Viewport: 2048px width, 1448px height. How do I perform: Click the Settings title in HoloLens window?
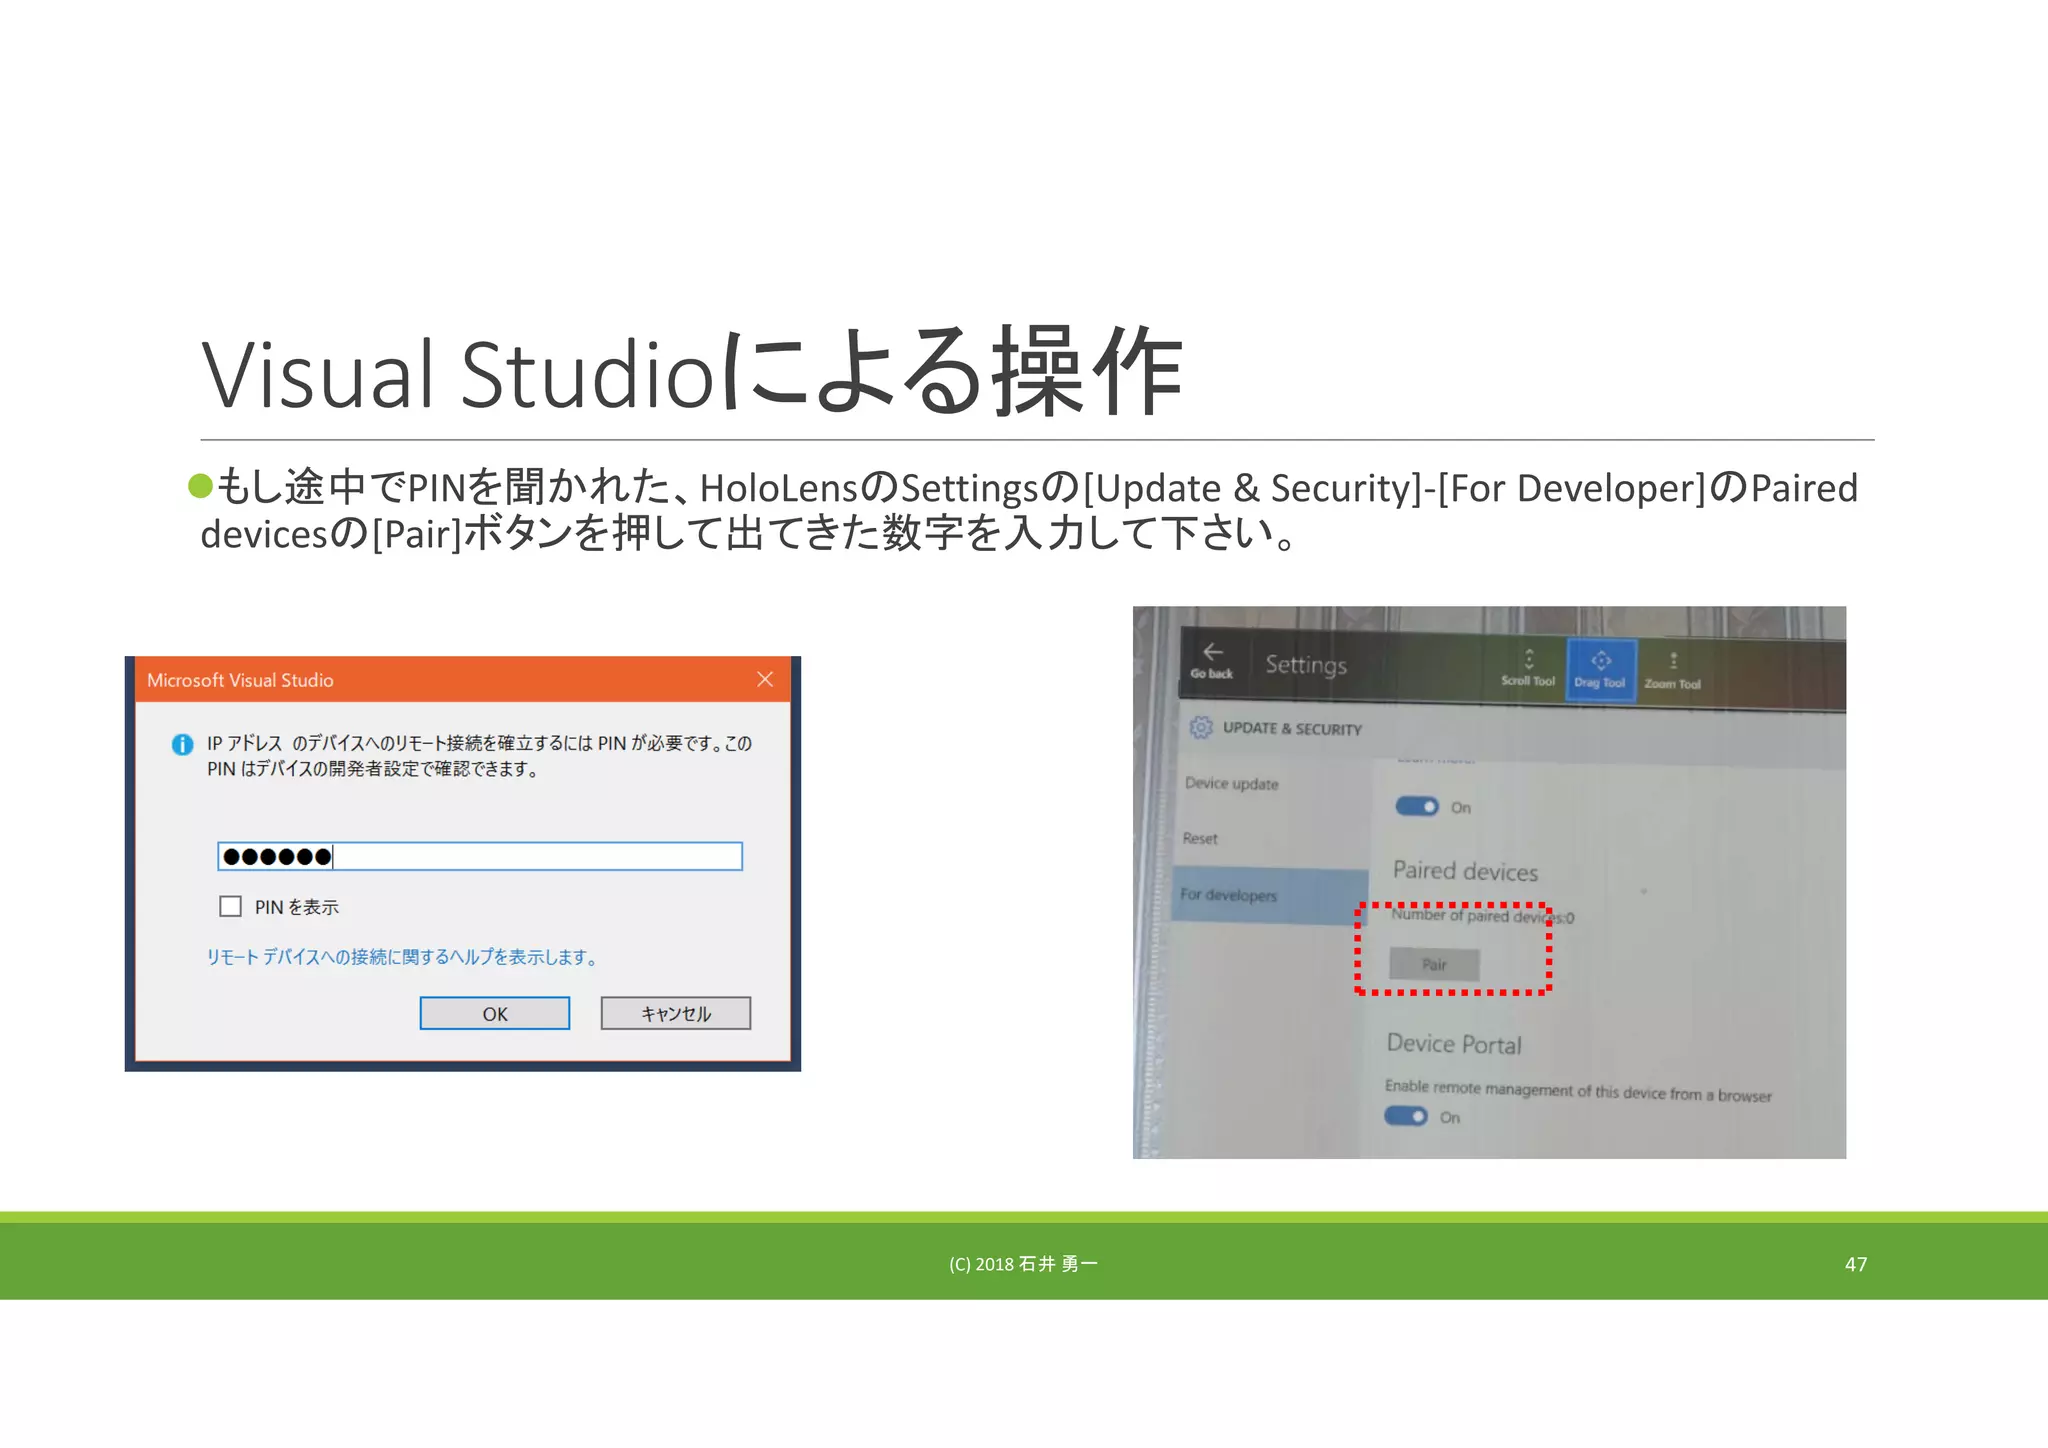(1306, 665)
